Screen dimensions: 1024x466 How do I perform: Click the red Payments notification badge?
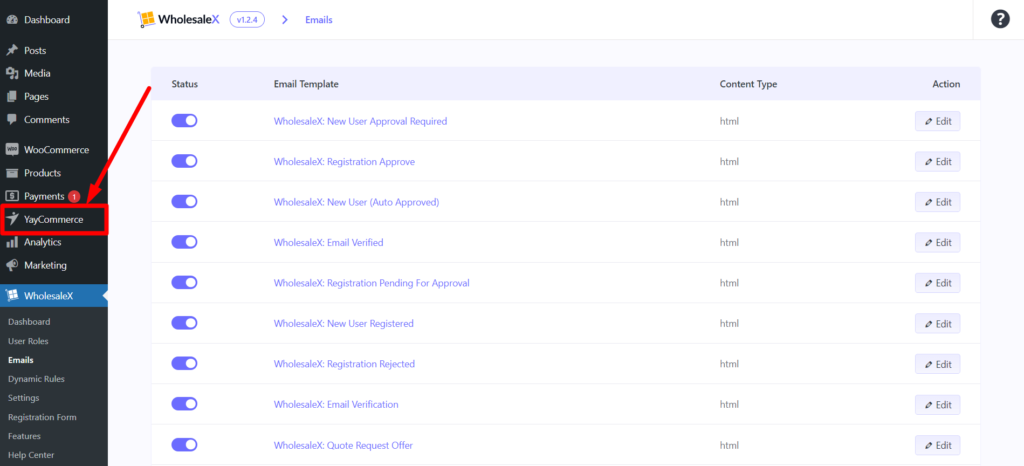point(74,196)
